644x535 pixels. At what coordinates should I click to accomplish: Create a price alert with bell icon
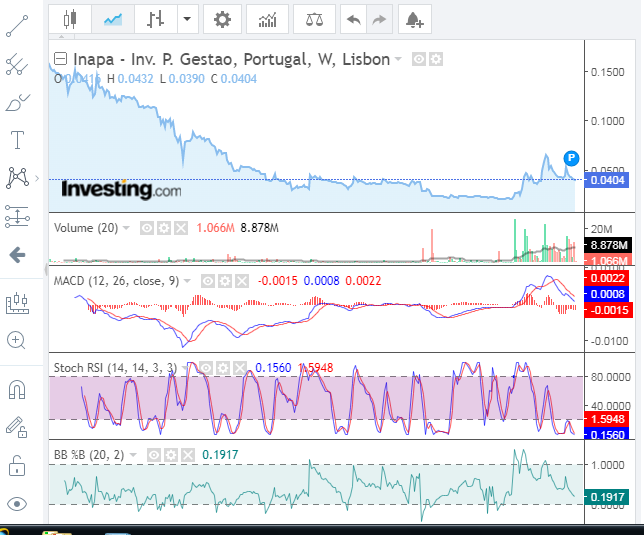coord(414,19)
